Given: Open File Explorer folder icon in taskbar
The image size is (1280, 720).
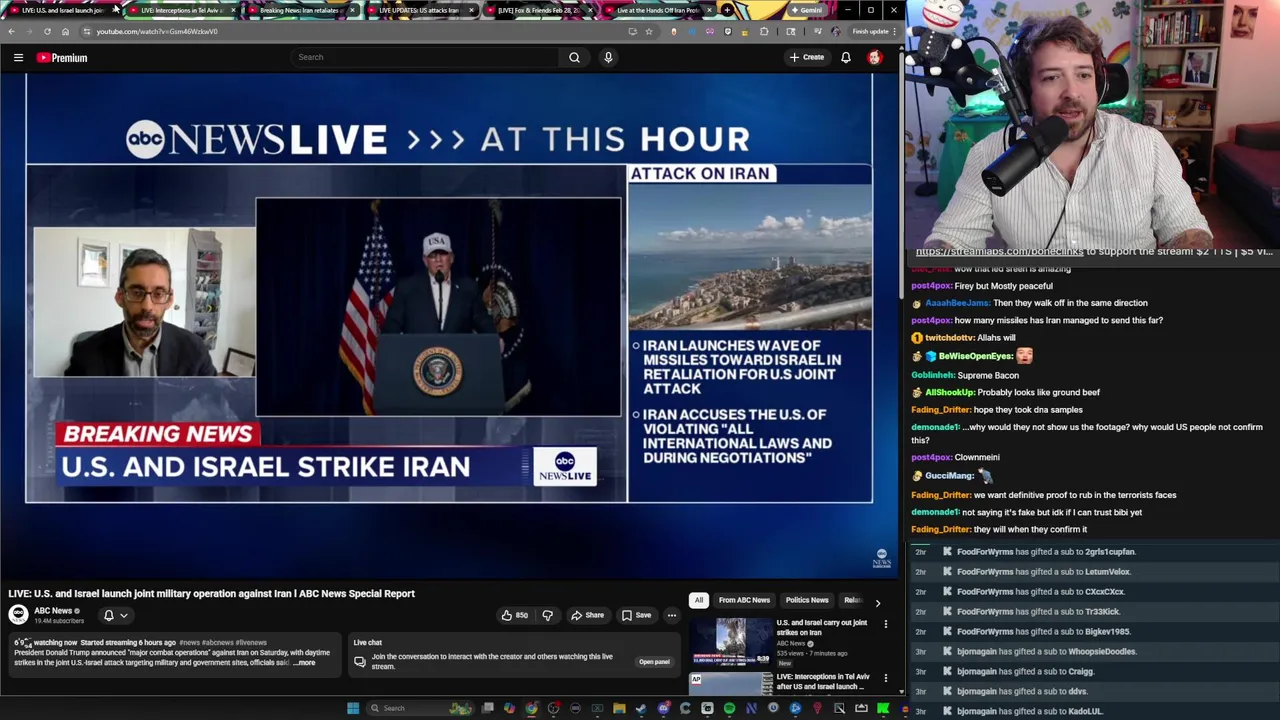Looking at the screenshot, I should point(619,708).
